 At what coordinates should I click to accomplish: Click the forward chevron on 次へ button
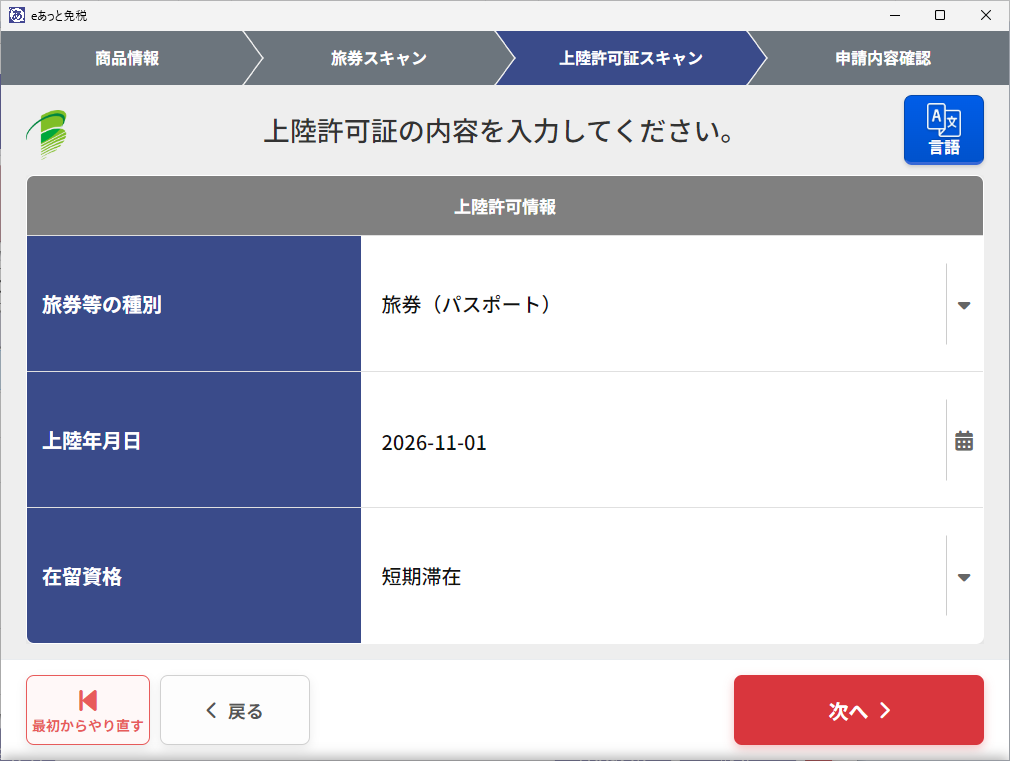(x=886, y=711)
